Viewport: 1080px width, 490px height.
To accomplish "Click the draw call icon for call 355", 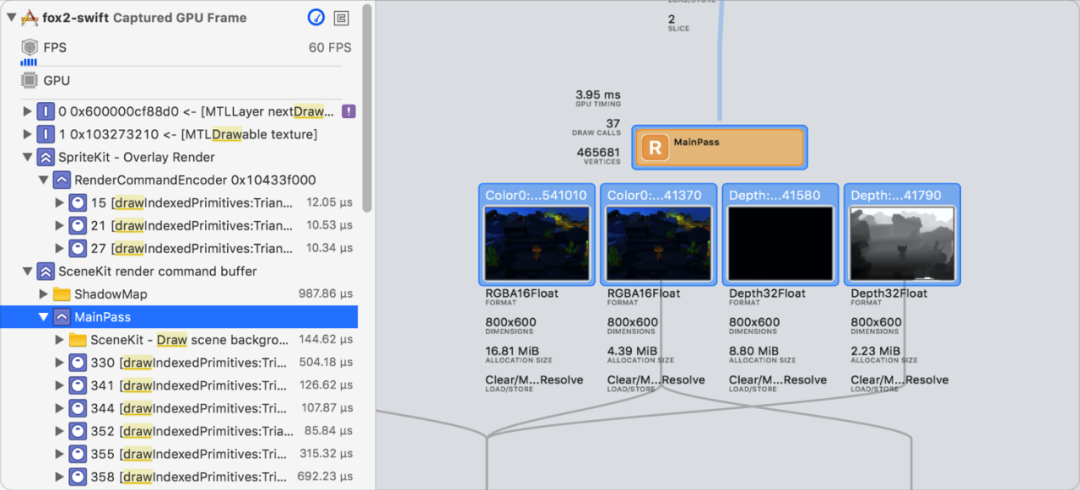I will 77,454.
